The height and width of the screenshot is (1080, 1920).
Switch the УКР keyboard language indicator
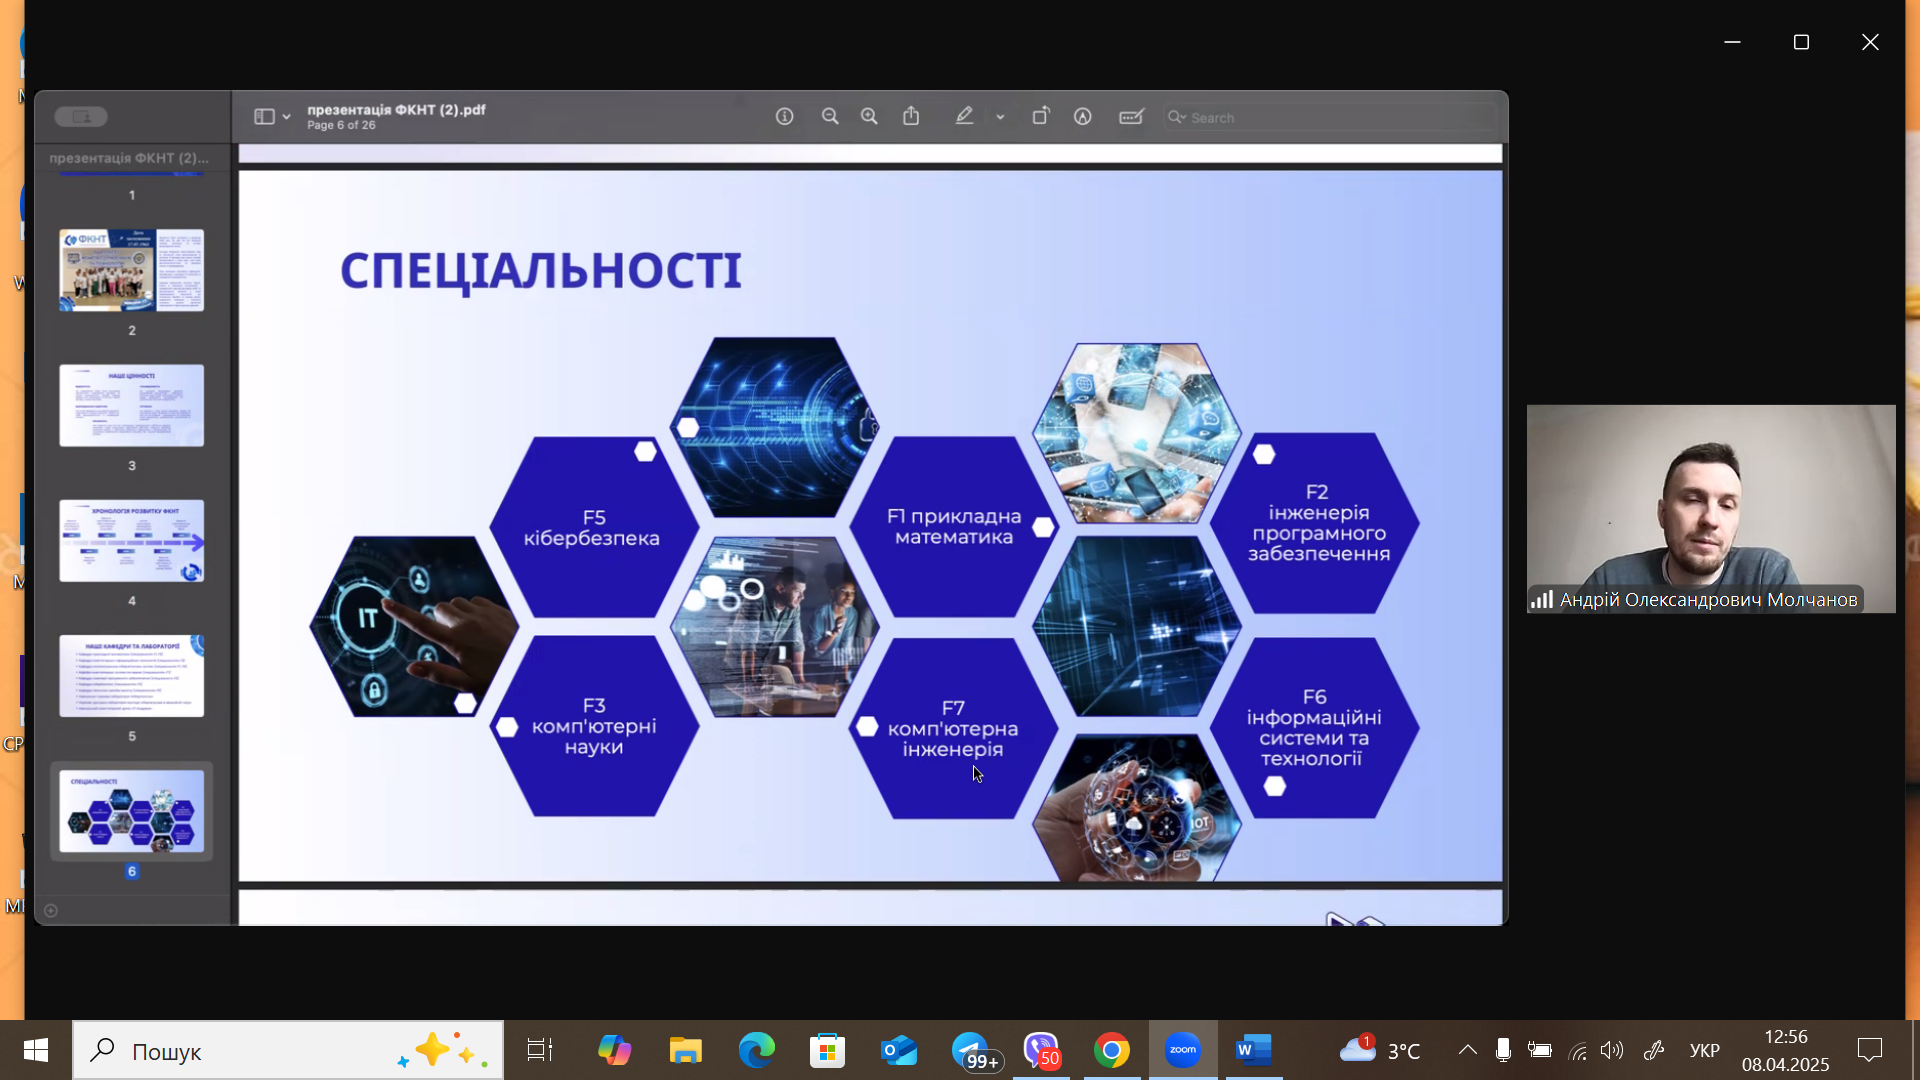pos(1704,1050)
